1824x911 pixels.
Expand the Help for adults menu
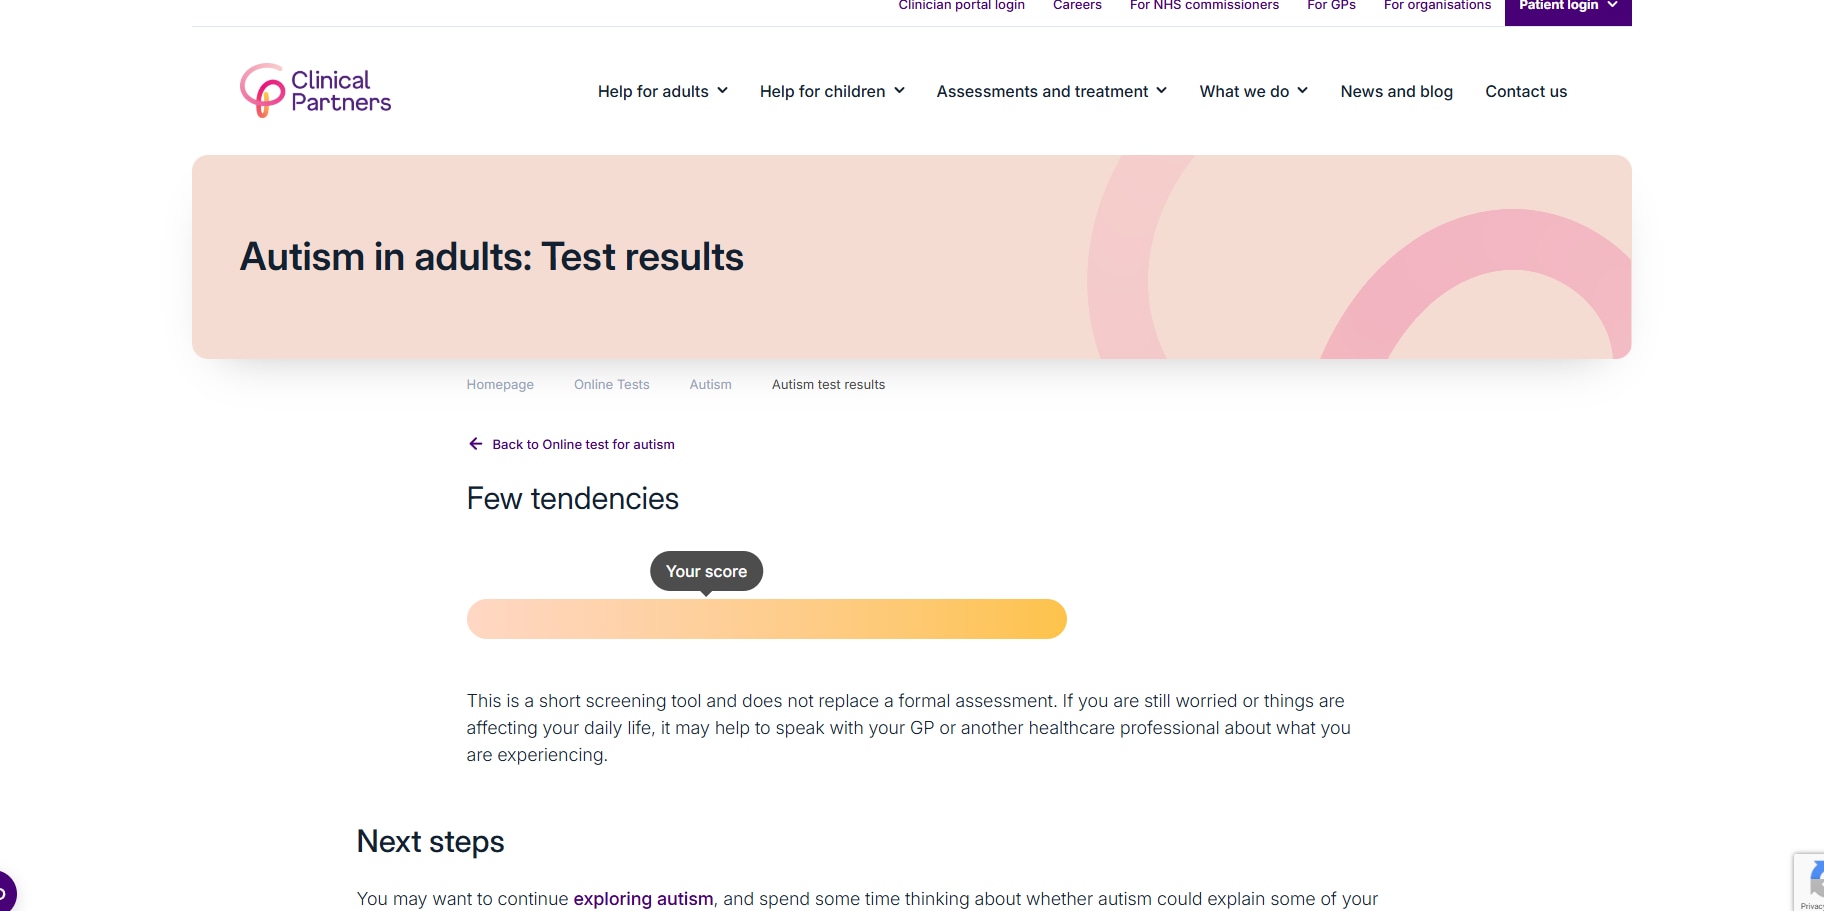pyautogui.click(x=662, y=91)
